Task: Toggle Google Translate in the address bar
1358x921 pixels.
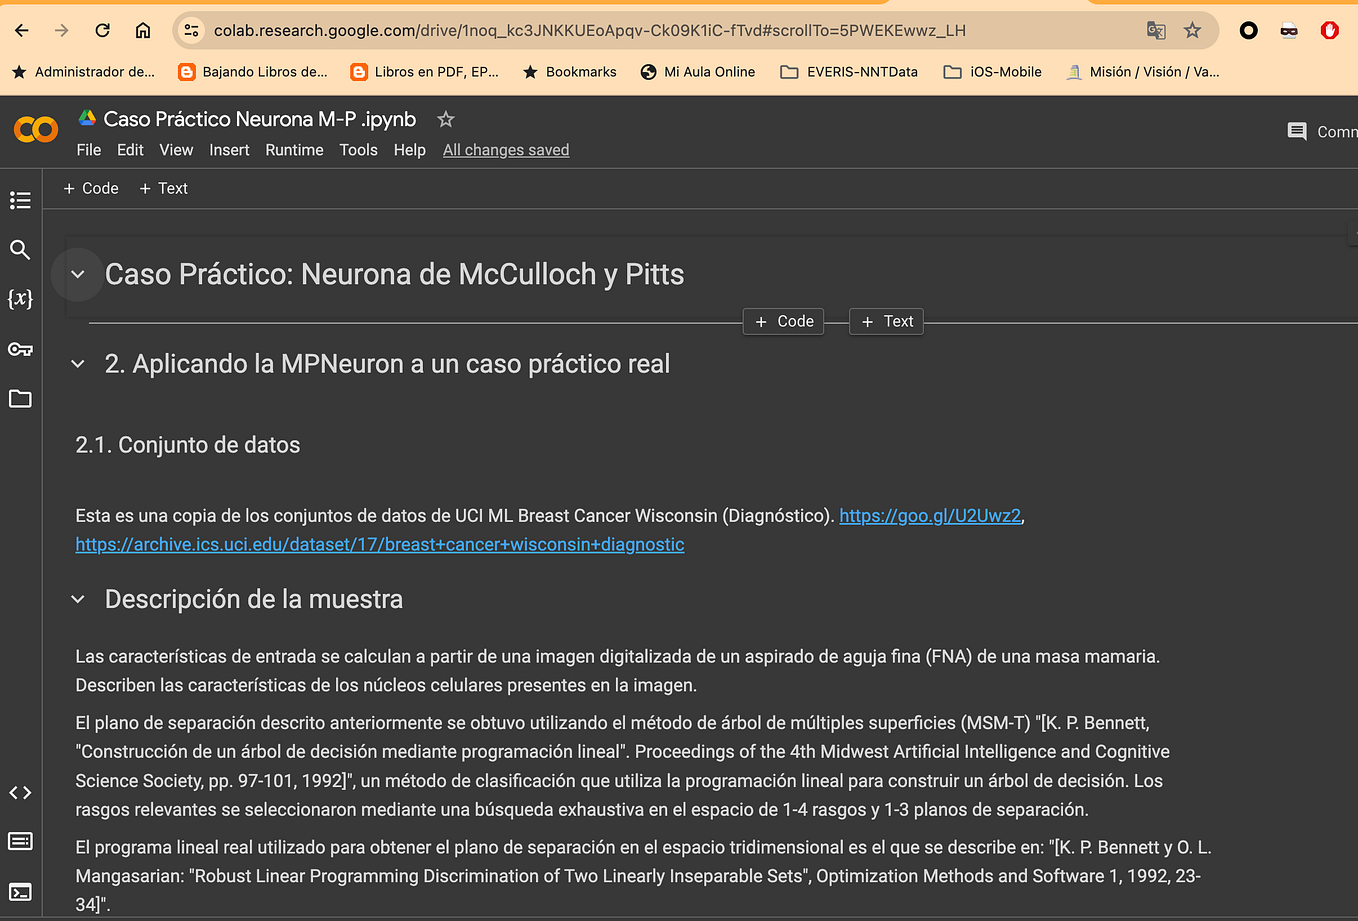Action: [1156, 31]
